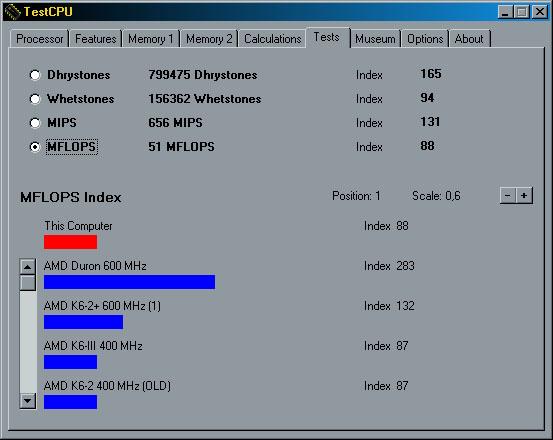Click the blue AMD K6-2 400 MHz (OLD) bar
The width and height of the screenshot is (553, 440).
click(x=71, y=402)
